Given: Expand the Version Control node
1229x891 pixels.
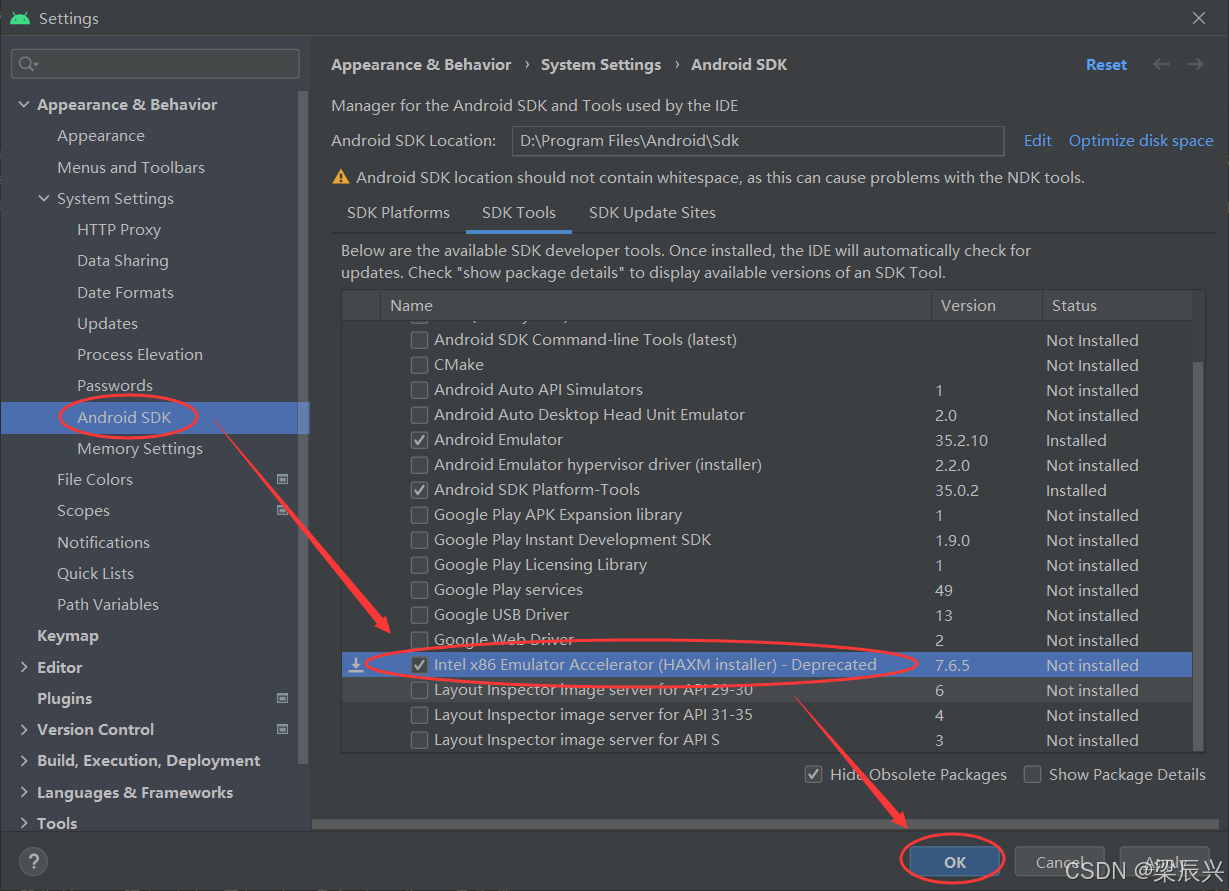Looking at the screenshot, I should point(24,730).
